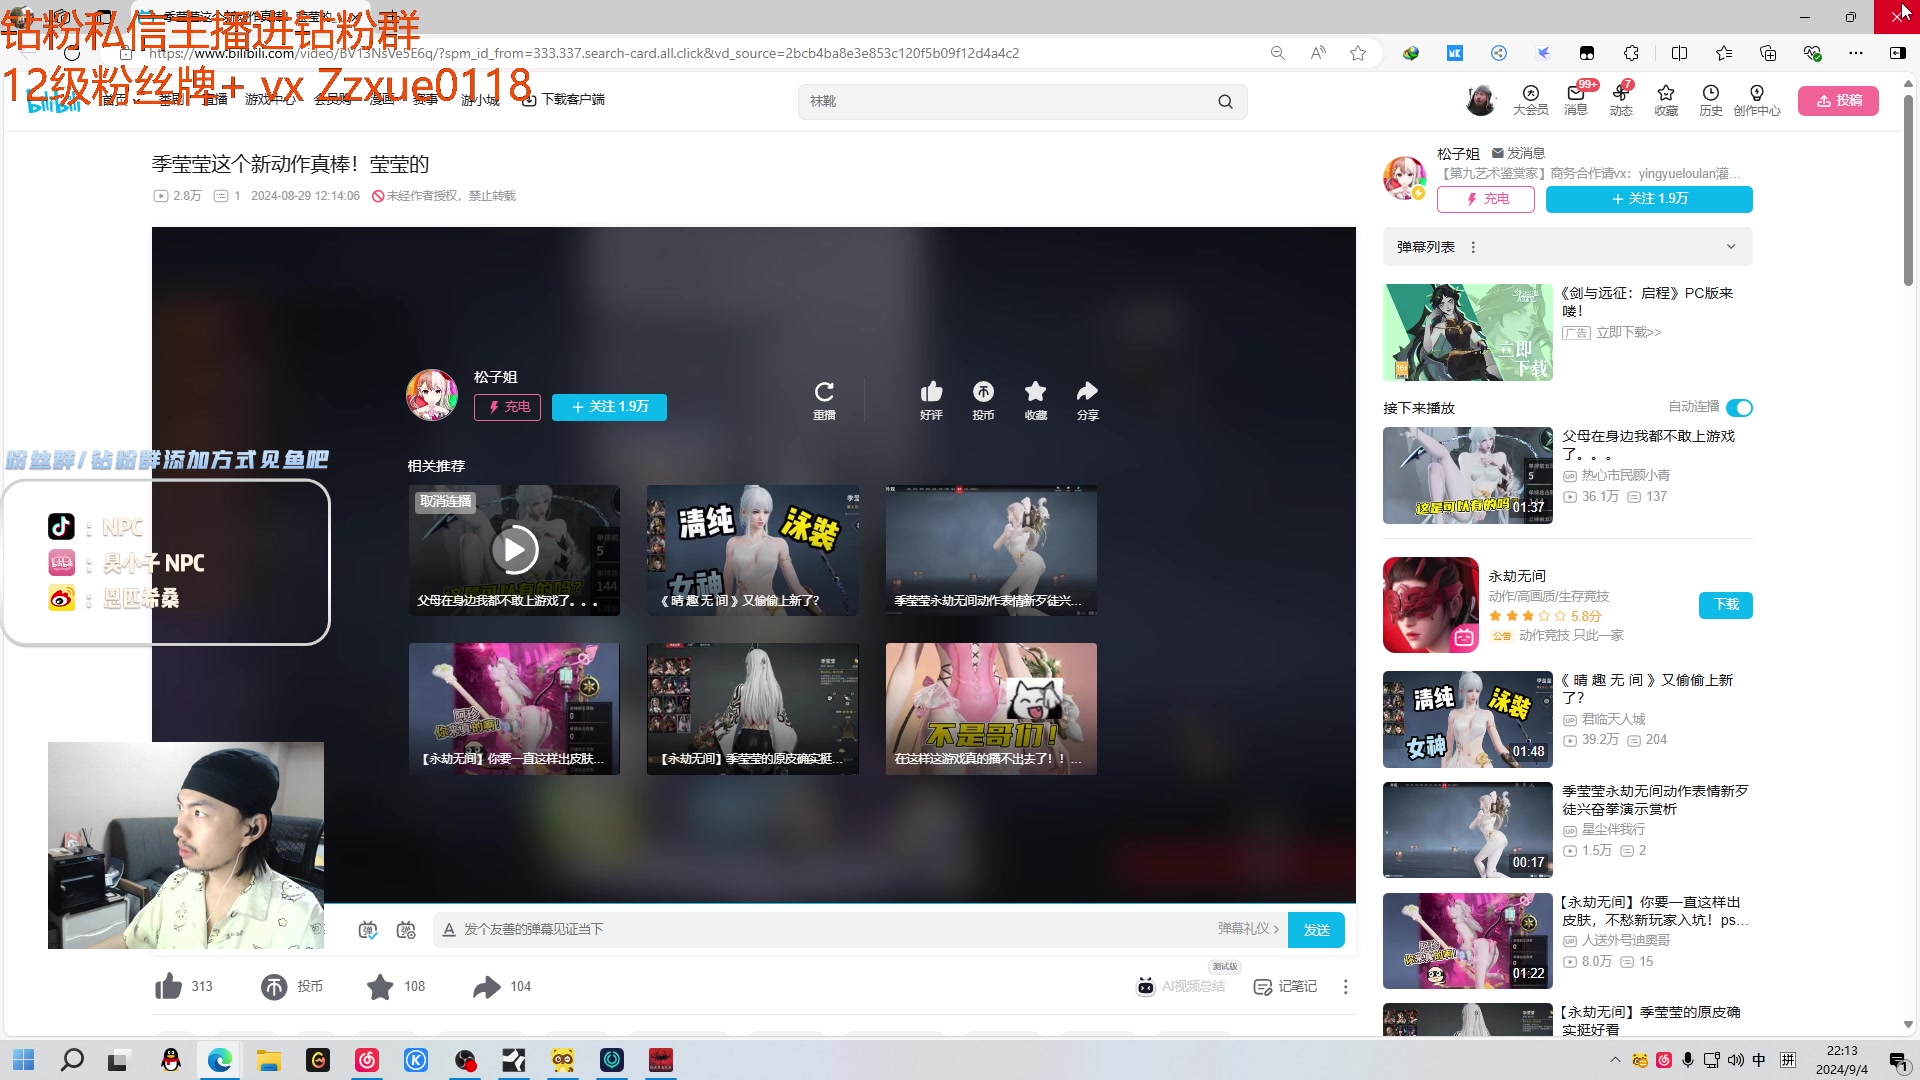The height and width of the screenshot is (1080, 1920).
Task: Click 发送 send danmaku button
Action: 1316,929
